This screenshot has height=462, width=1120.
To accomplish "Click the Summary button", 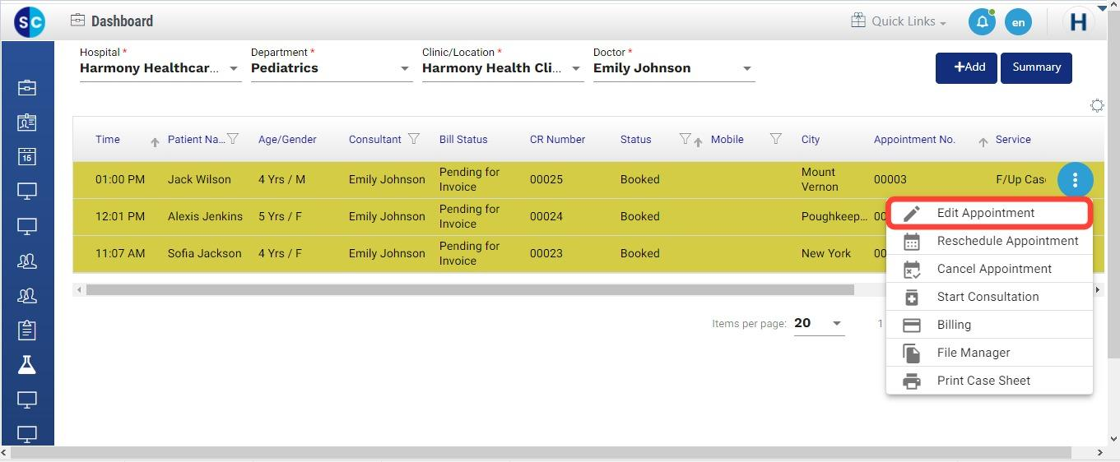I will [1036, 68].
